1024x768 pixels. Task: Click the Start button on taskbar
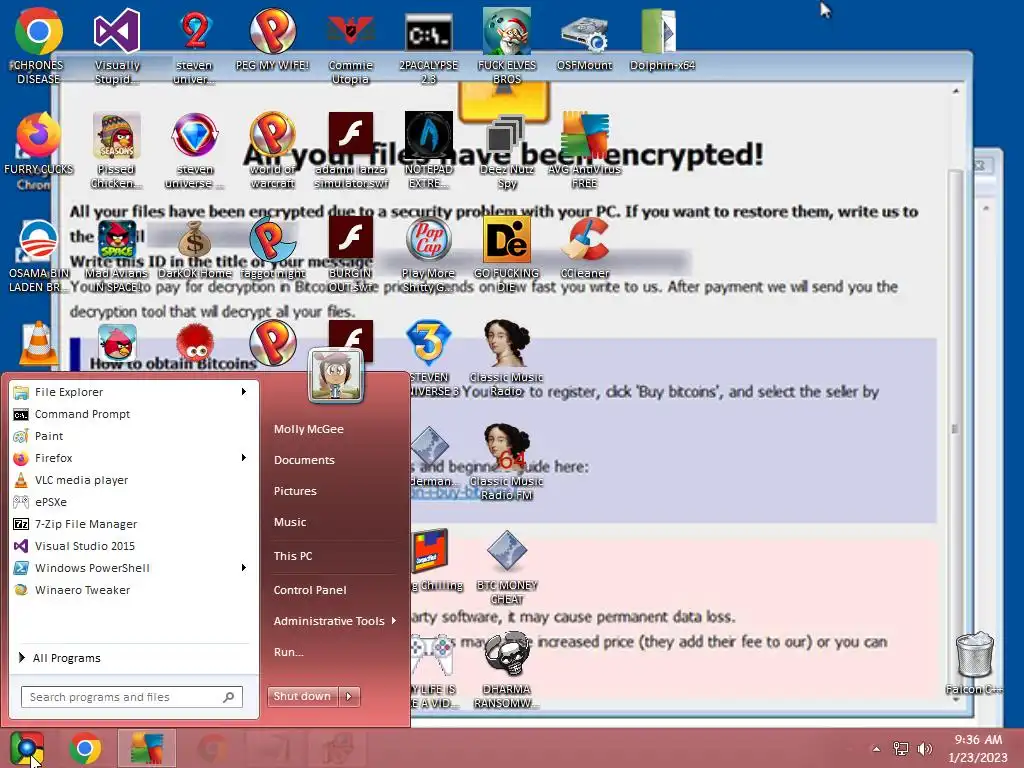pos(27,748)
